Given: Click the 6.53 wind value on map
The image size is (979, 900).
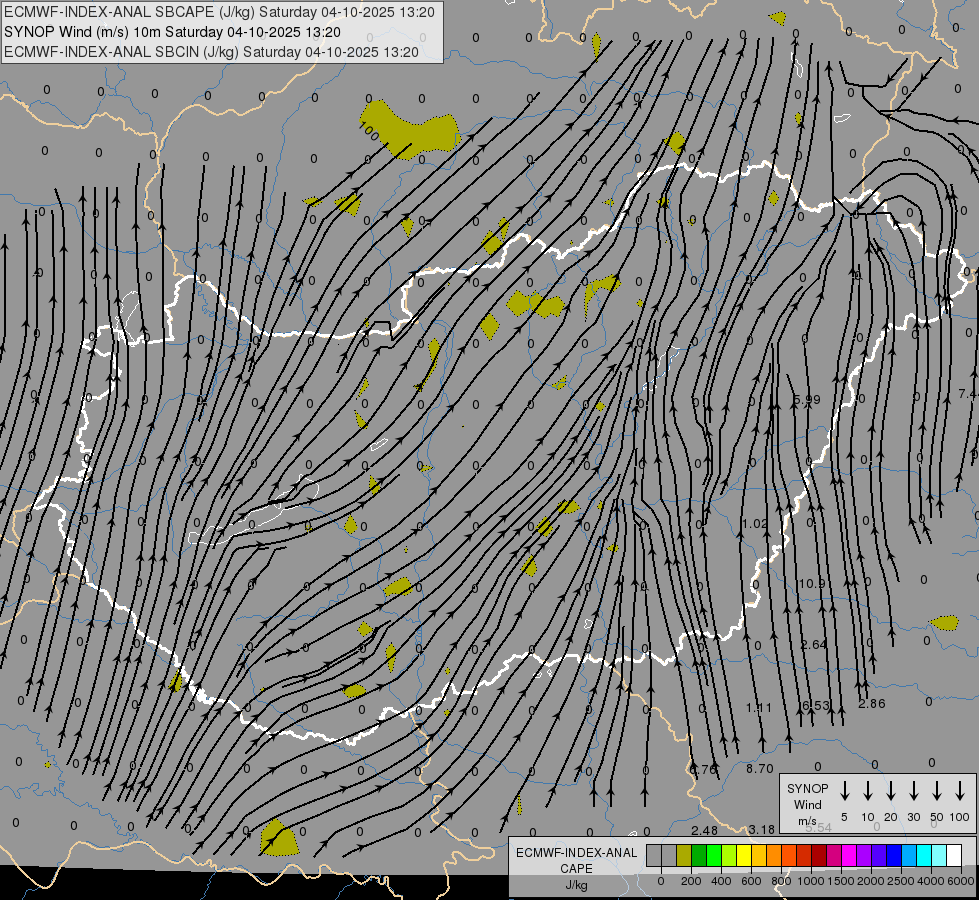Looking at the screenshot, I should tap(815, 706).
